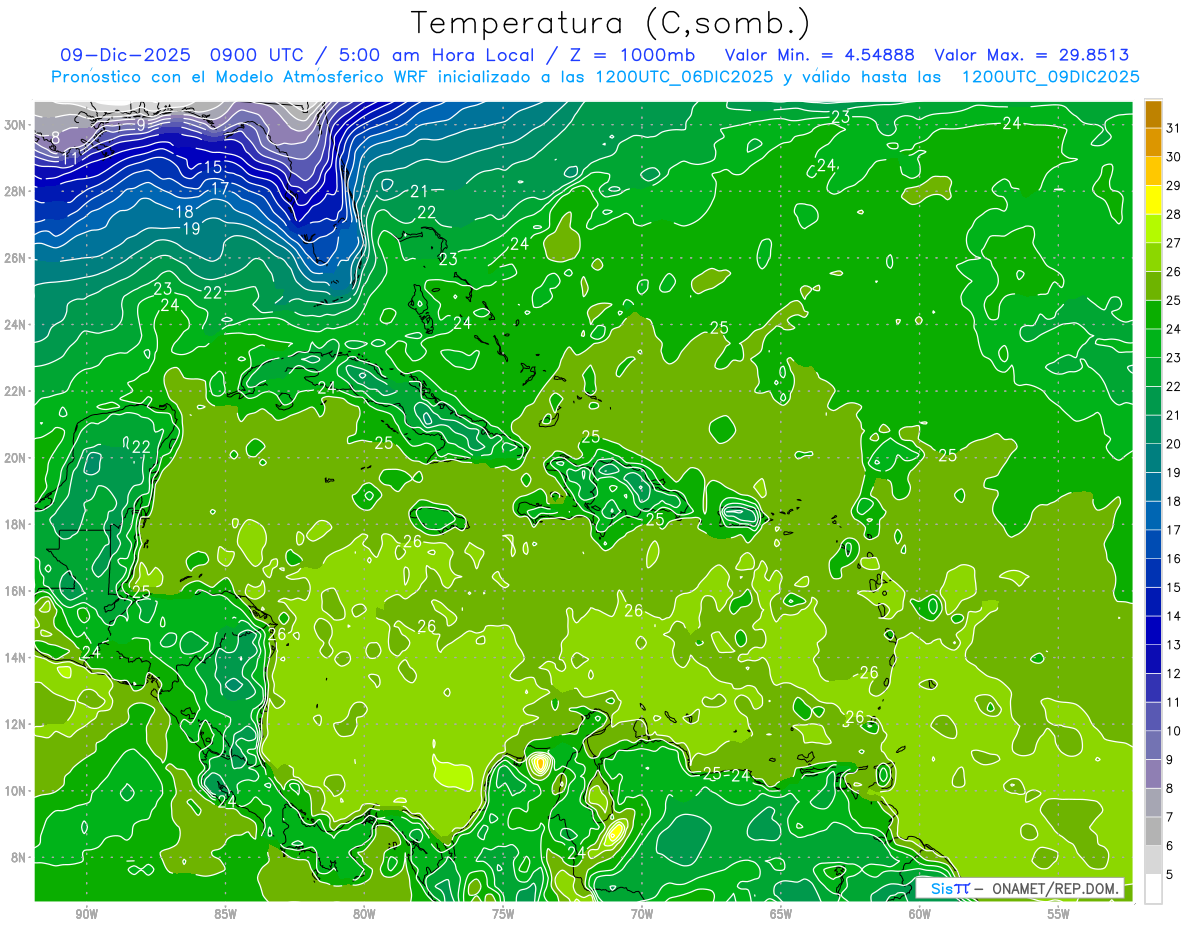Click the latitude axis label "14N"
This screenshot has height=927, width=1200.
click(16, 658)
